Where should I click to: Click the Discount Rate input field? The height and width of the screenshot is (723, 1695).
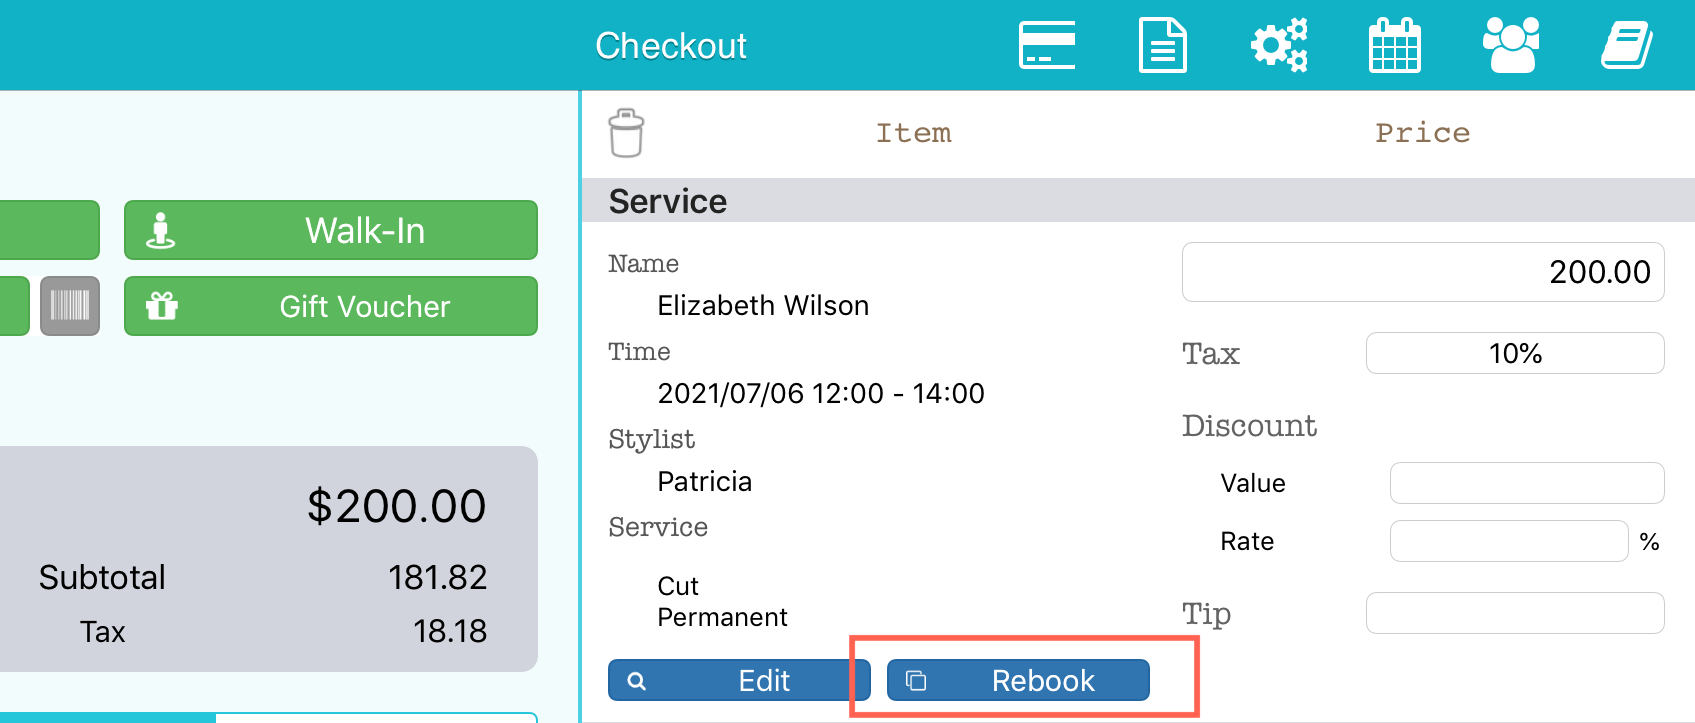(x=1509, y=541)
